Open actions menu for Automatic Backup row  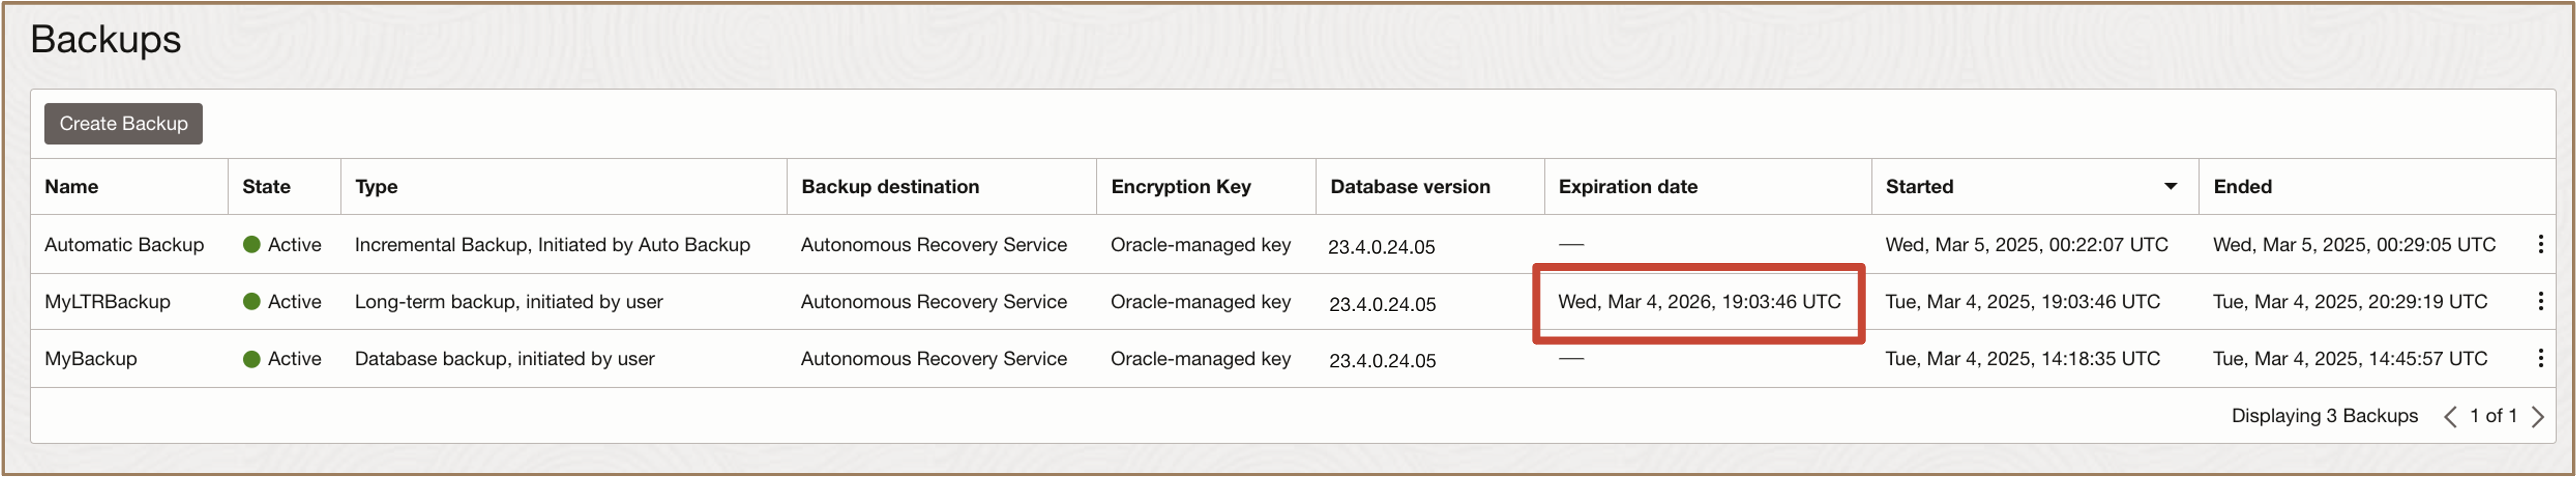pyautogui.click(x=2540, y=244)
